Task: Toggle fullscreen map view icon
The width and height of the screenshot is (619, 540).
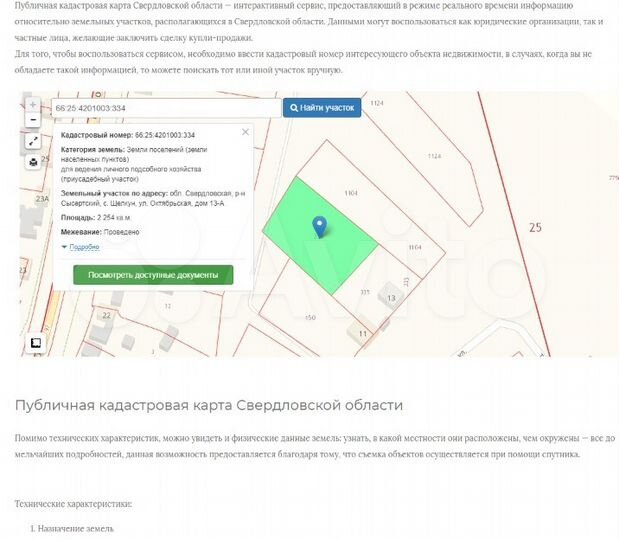Action: [33, 141]
